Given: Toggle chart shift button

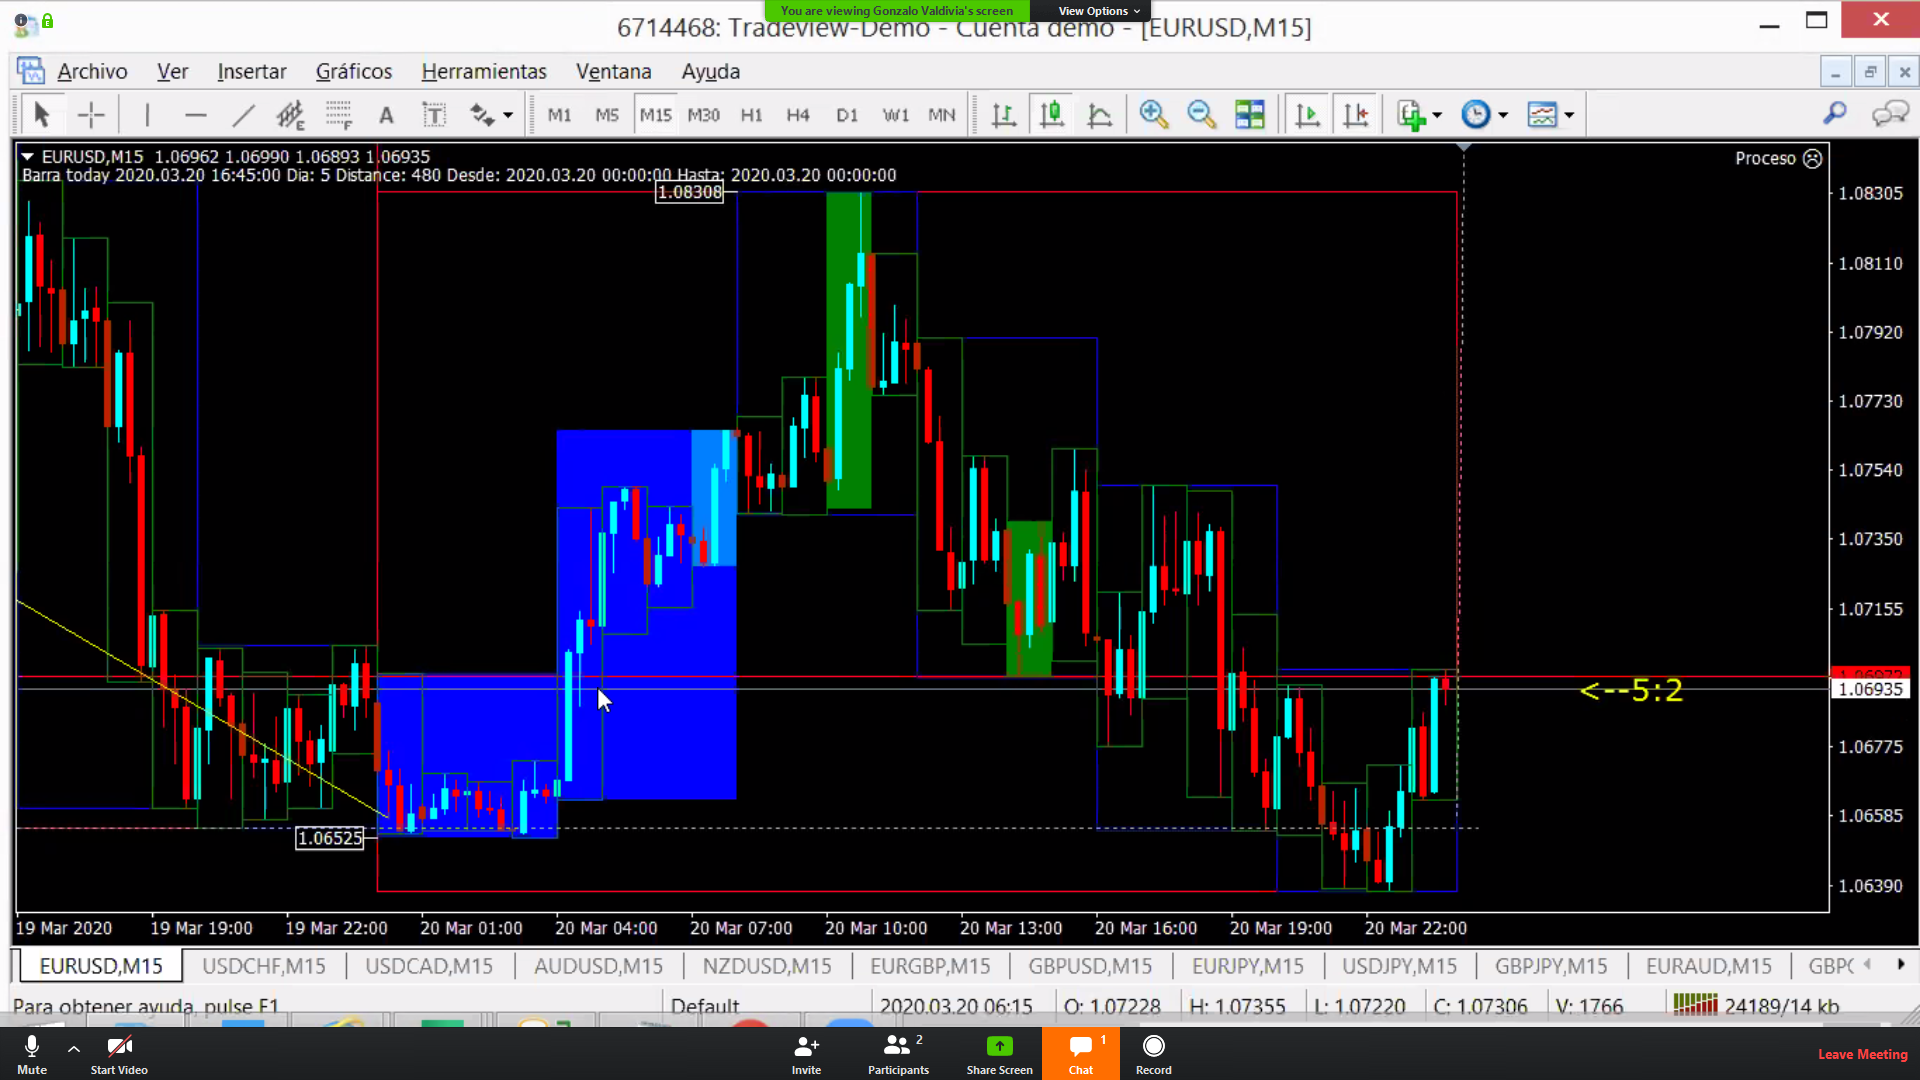Looking at the screenshot, I should pos(1355,115).
